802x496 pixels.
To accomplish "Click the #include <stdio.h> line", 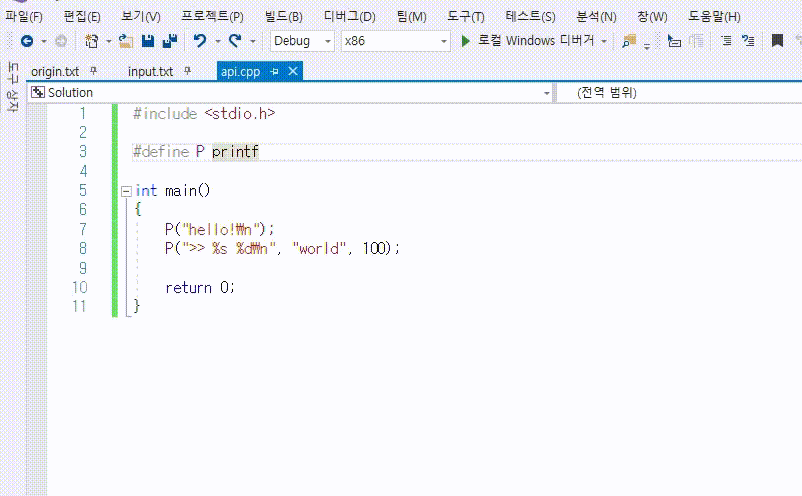I will (204, 114).
